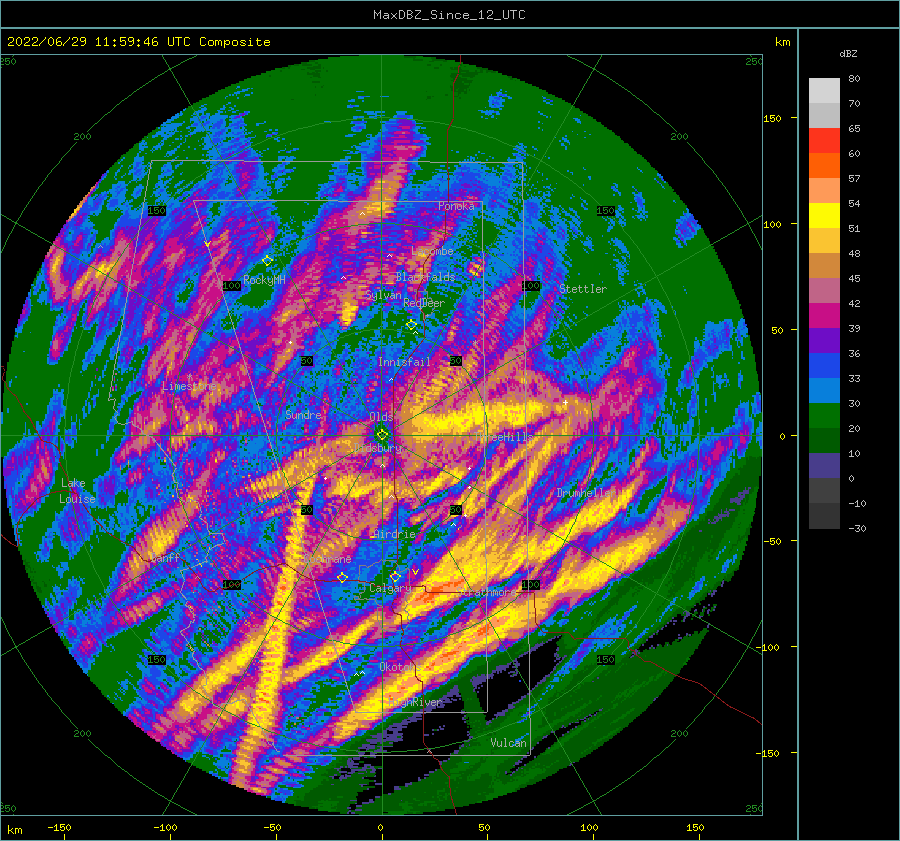Click the 57 value on dBZ legend
The image size is (900, 841).
[x=854, y=179]
